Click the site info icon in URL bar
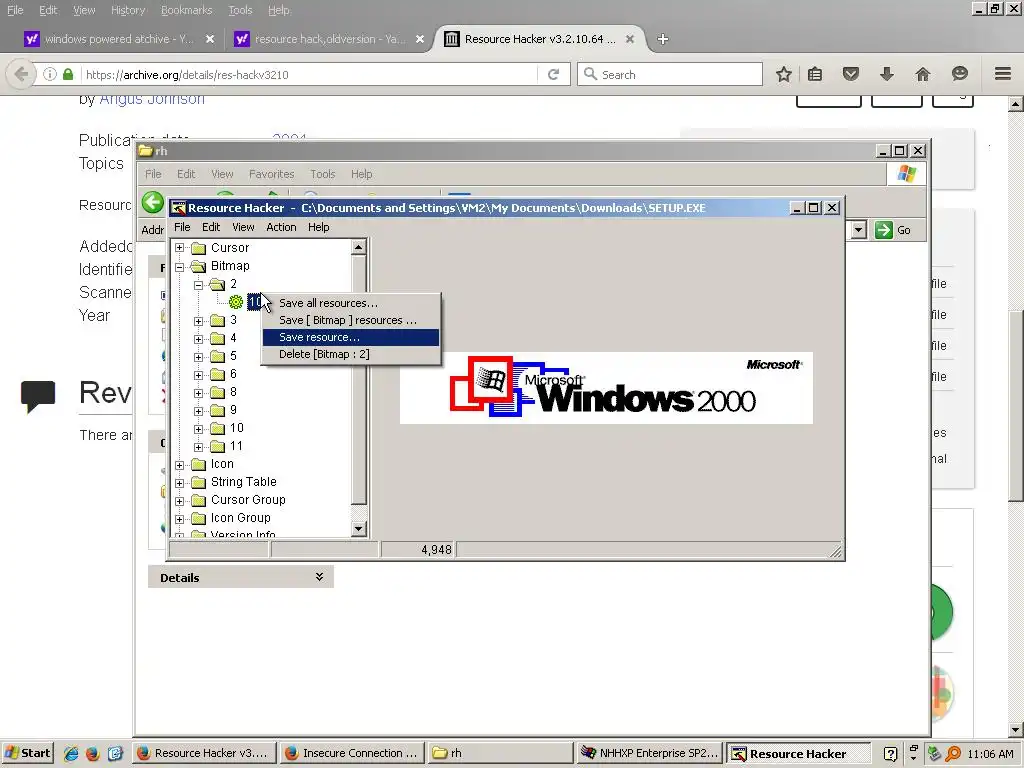 click(50, 74)
